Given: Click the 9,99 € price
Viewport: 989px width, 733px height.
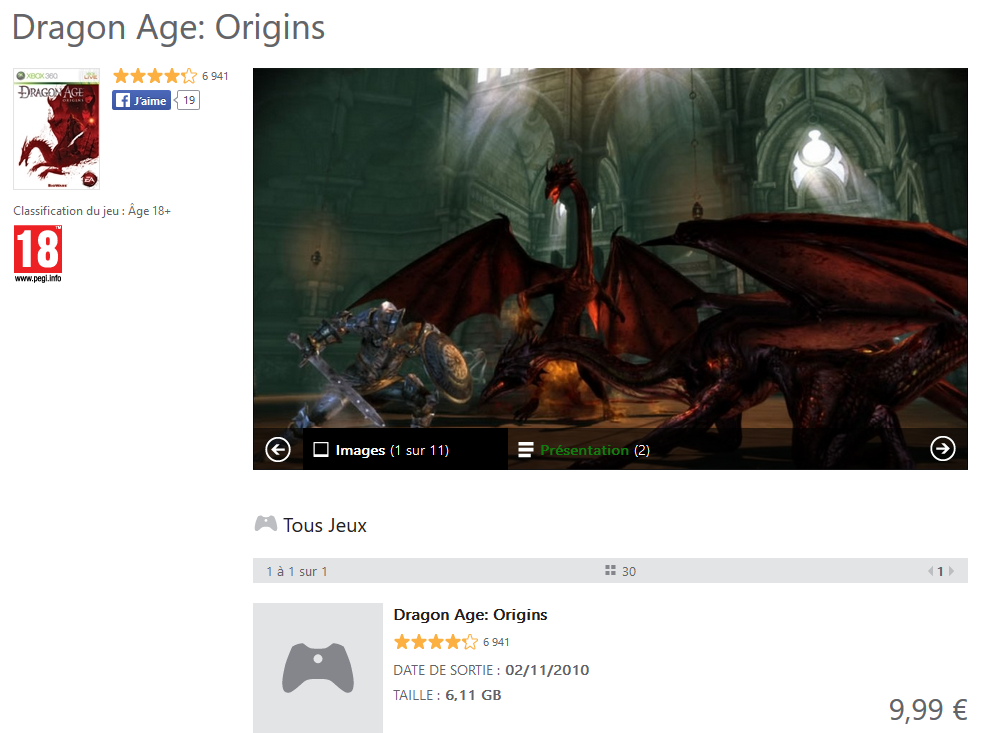Looking at the screenshot, I should [927, 710].
